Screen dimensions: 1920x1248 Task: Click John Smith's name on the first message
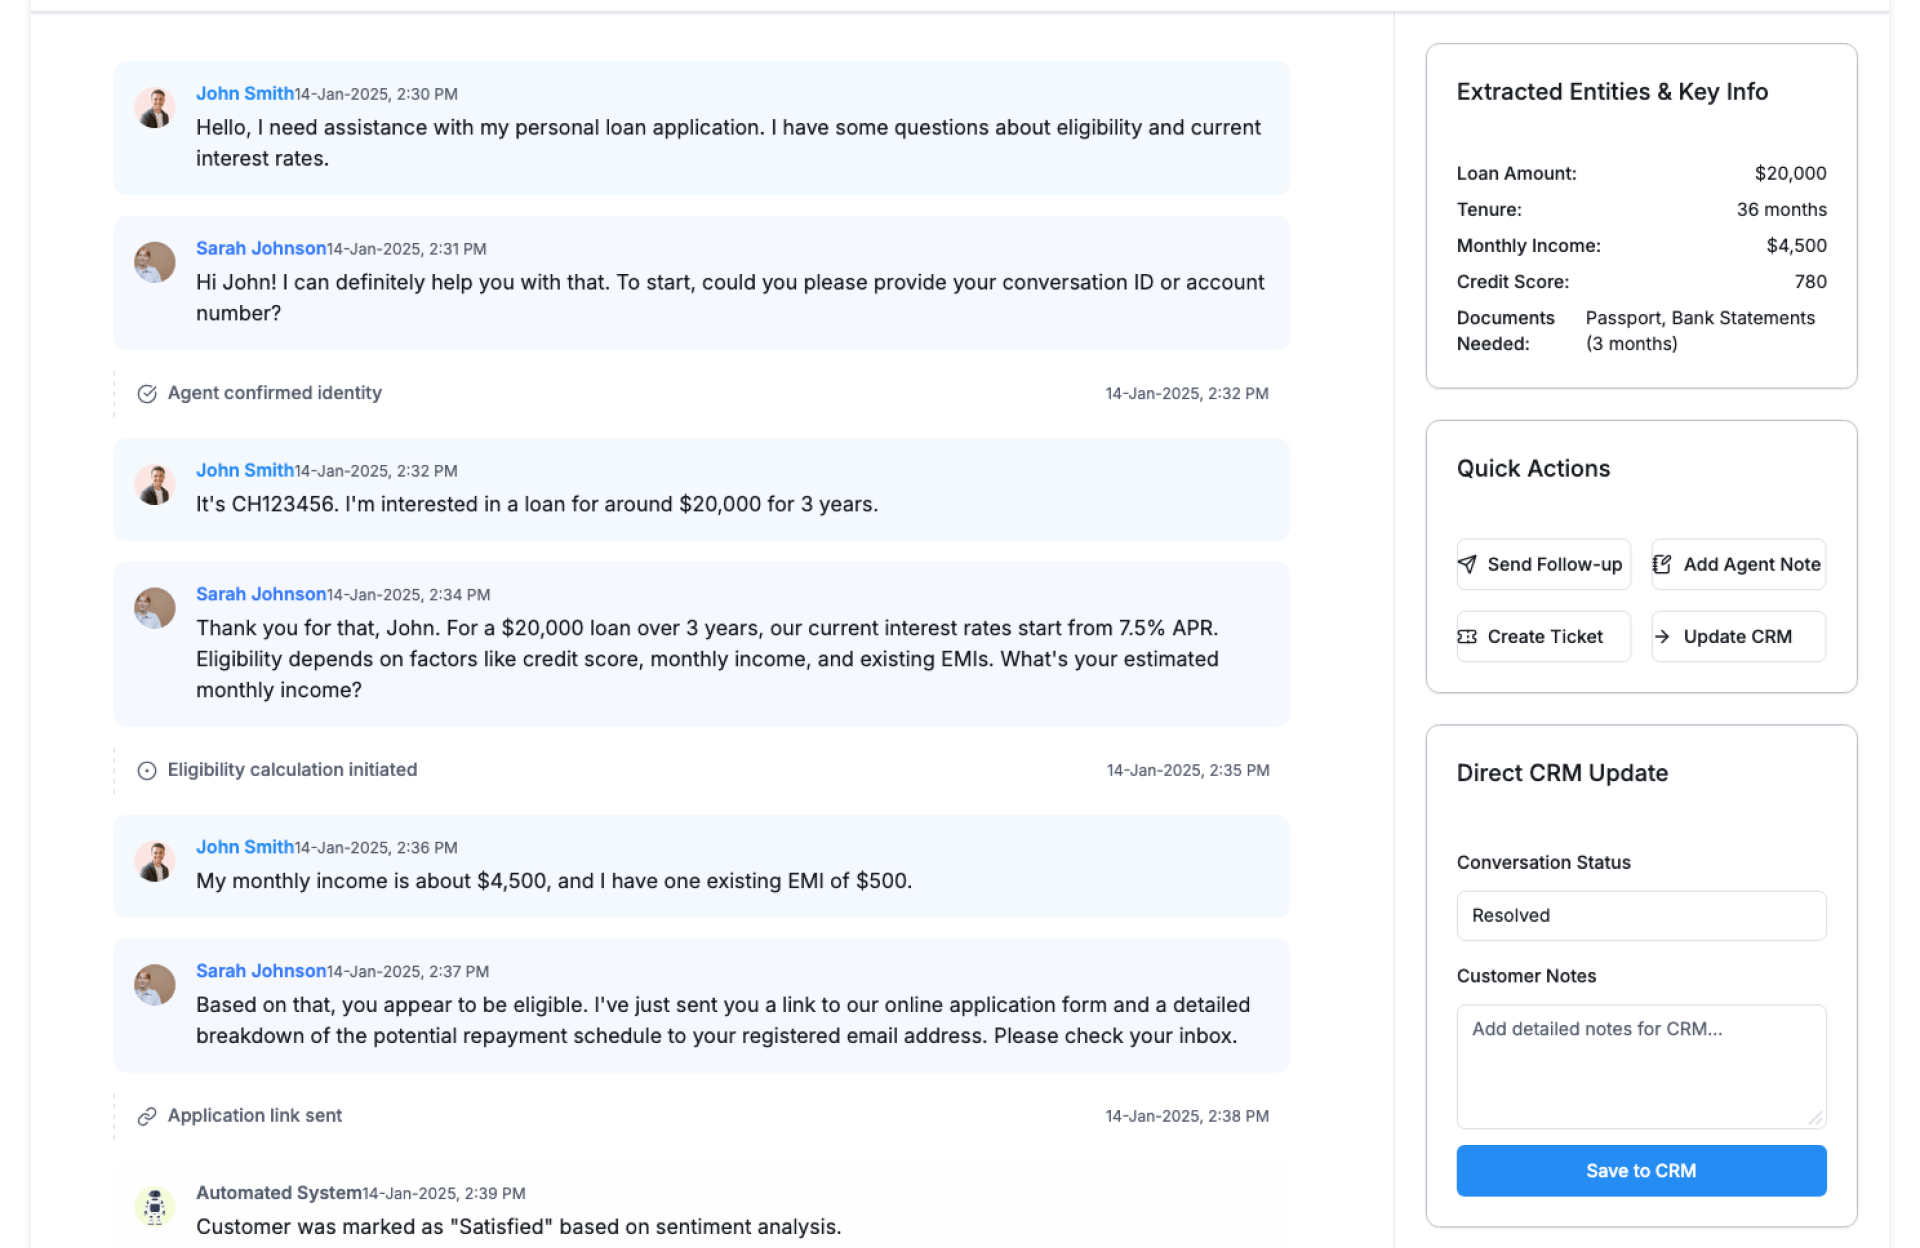click(x=245, y=94)
